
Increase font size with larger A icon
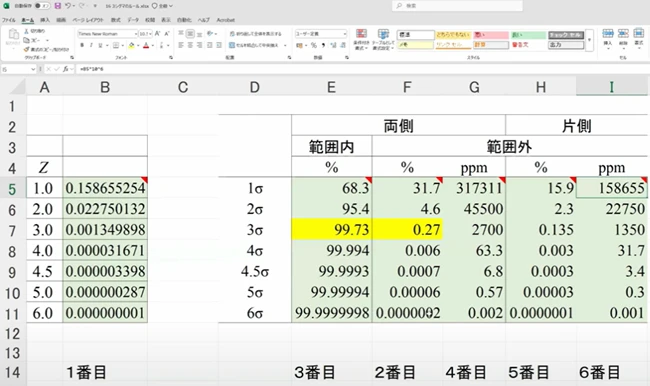pyautogui.click(x=158, y=34)
